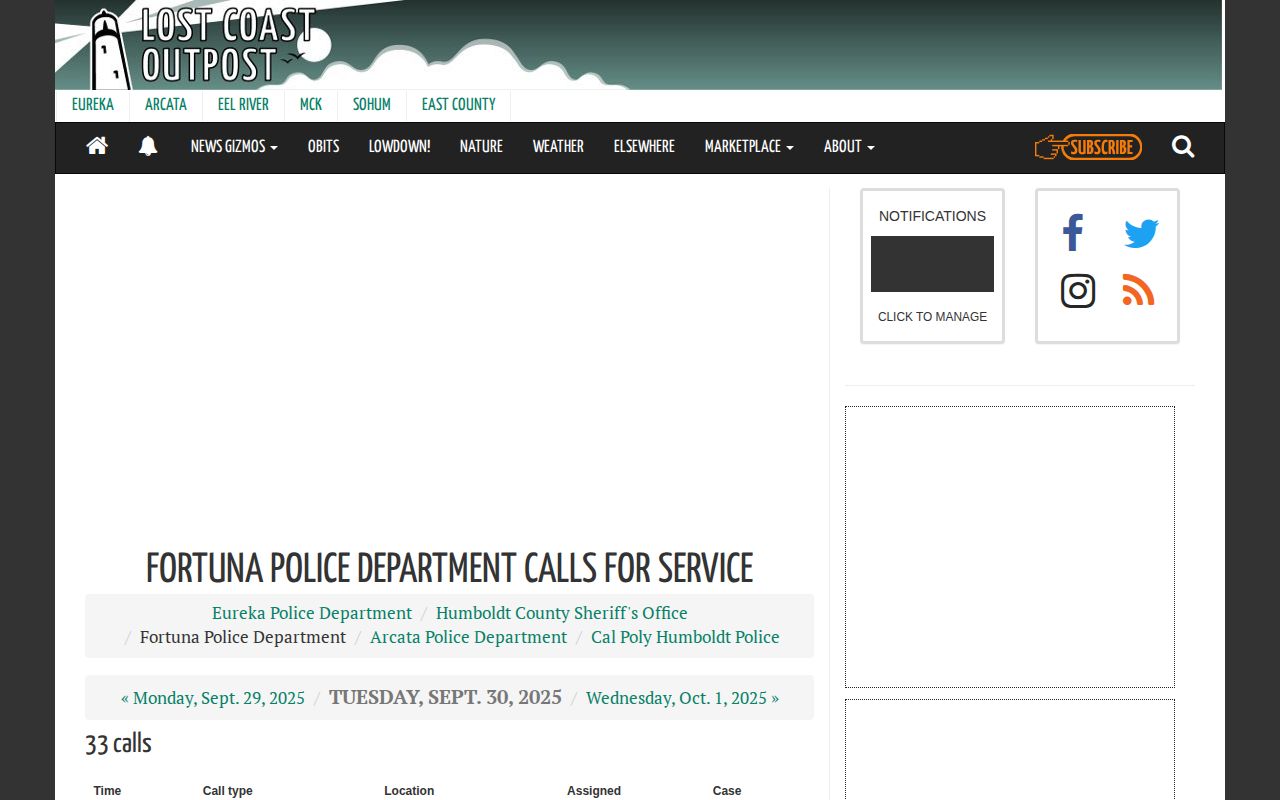This screenshot has width=1280, height=800.
Task: Switch to the Eureka region tab
Action: click(93, 104)
